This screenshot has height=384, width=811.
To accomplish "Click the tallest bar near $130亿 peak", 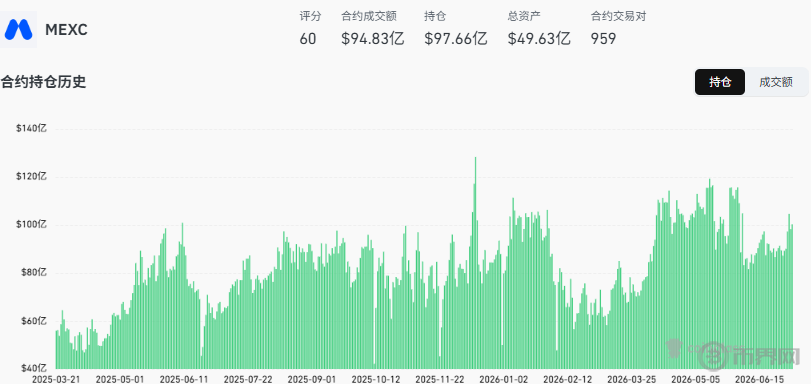I will click(x=475, y=263).
